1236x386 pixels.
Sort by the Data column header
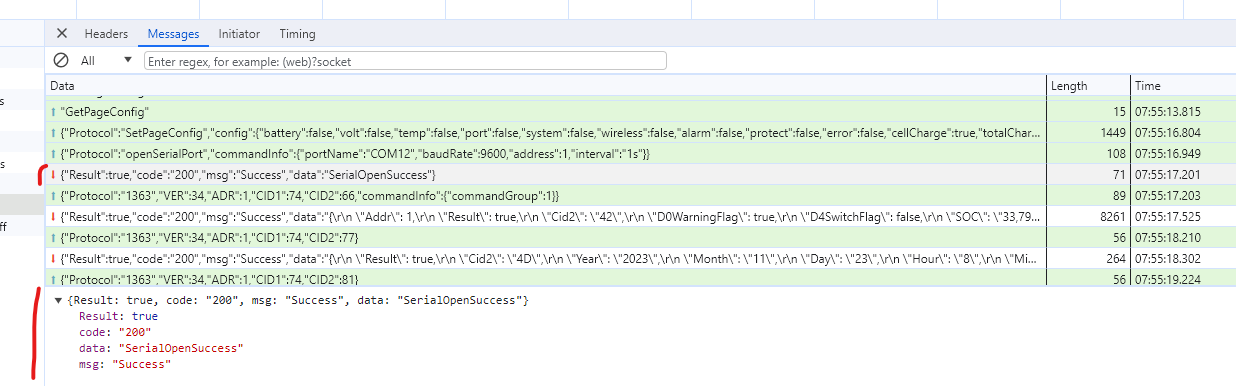546,86
